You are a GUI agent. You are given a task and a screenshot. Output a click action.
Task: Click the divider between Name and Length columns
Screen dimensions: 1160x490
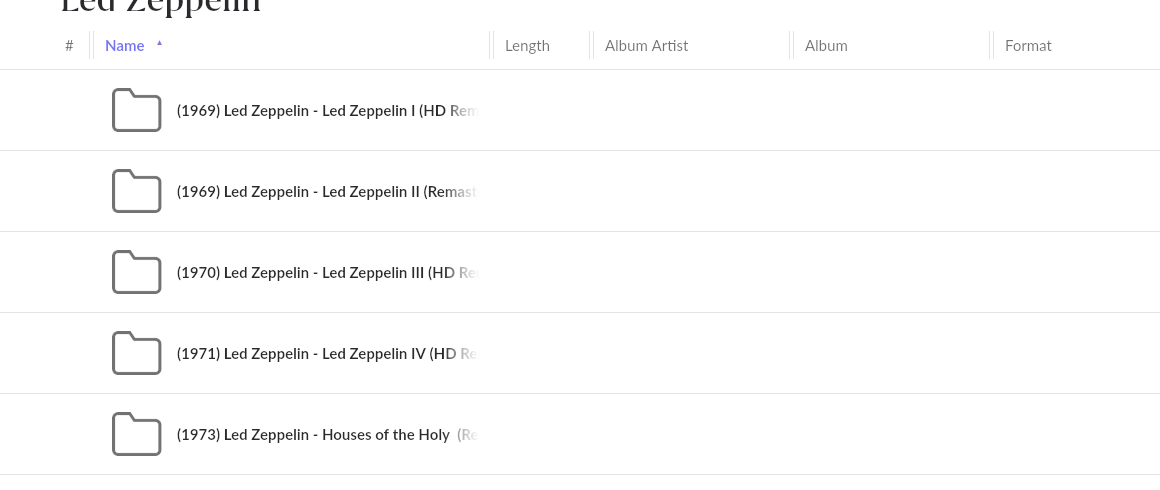[491, 45]
